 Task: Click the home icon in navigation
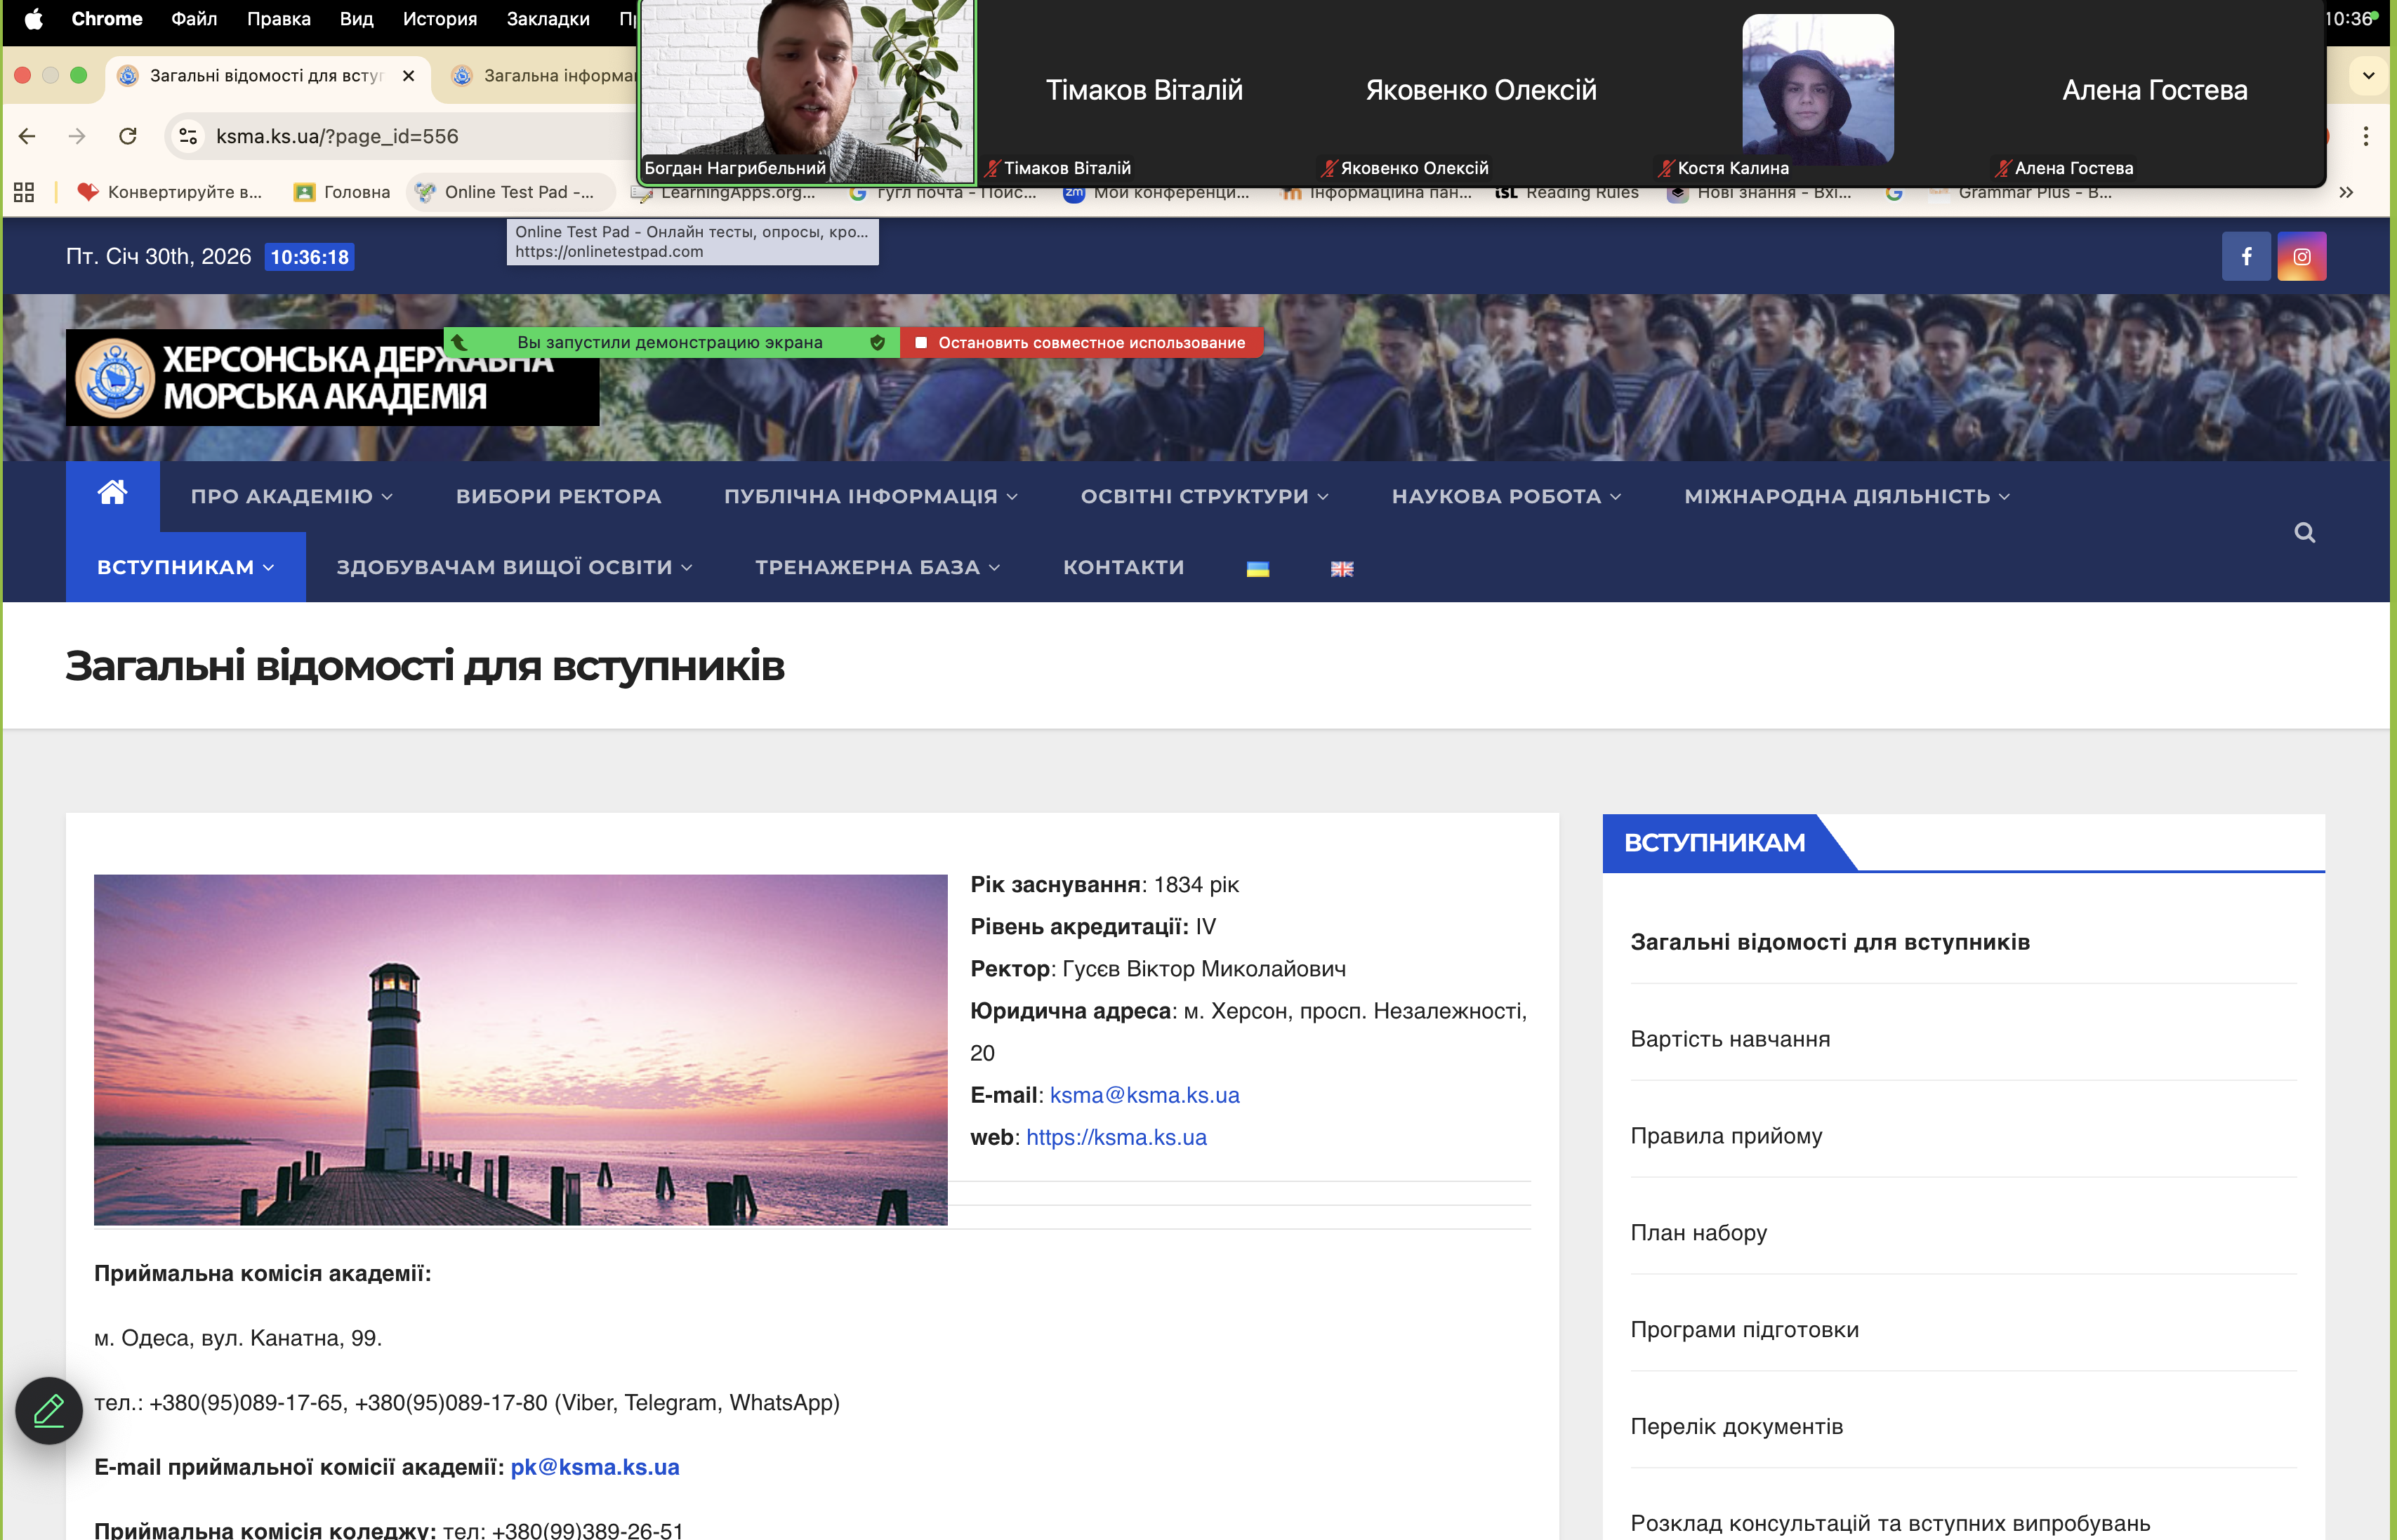(112, 493)
